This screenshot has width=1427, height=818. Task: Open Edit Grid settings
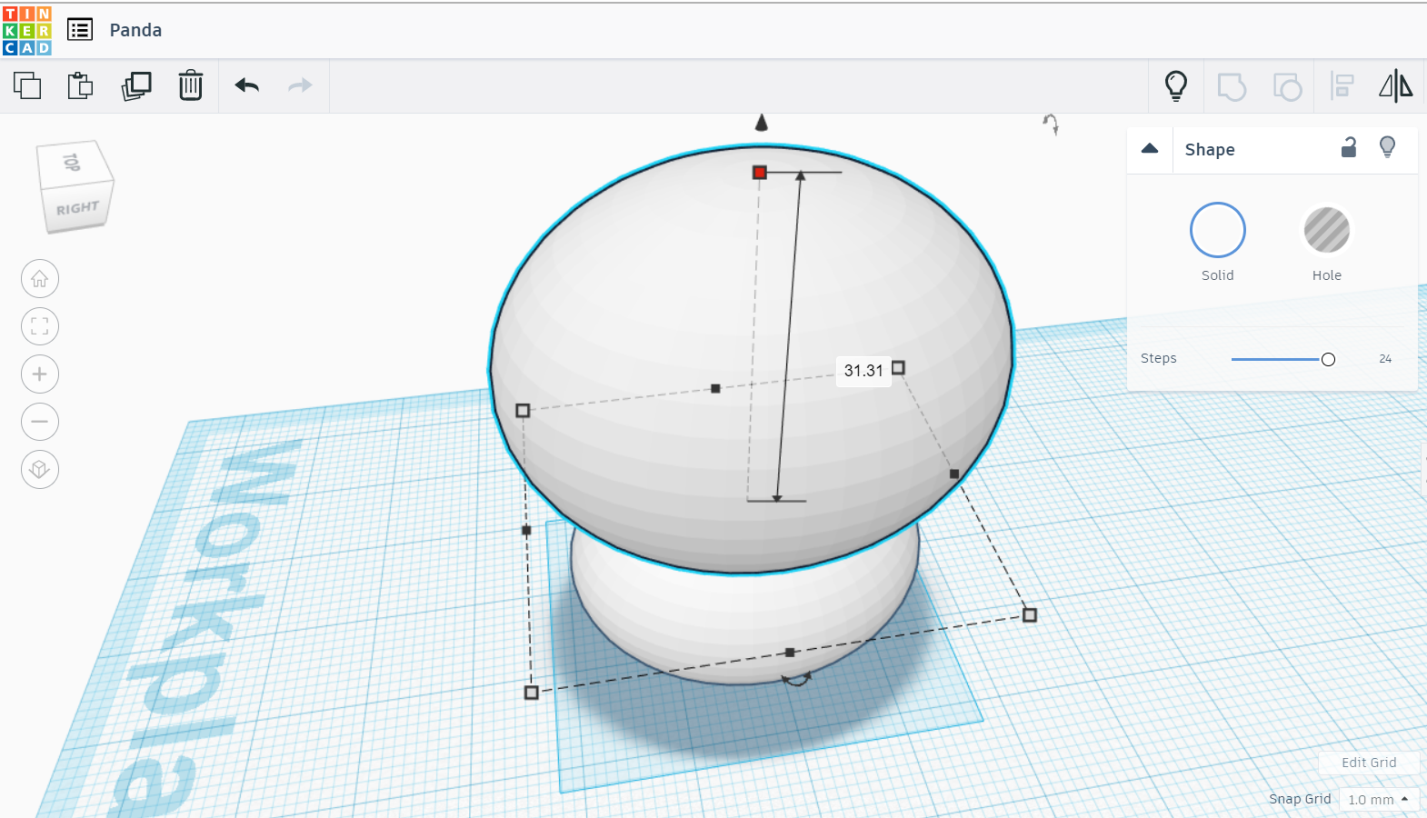tap(1368, 762)
